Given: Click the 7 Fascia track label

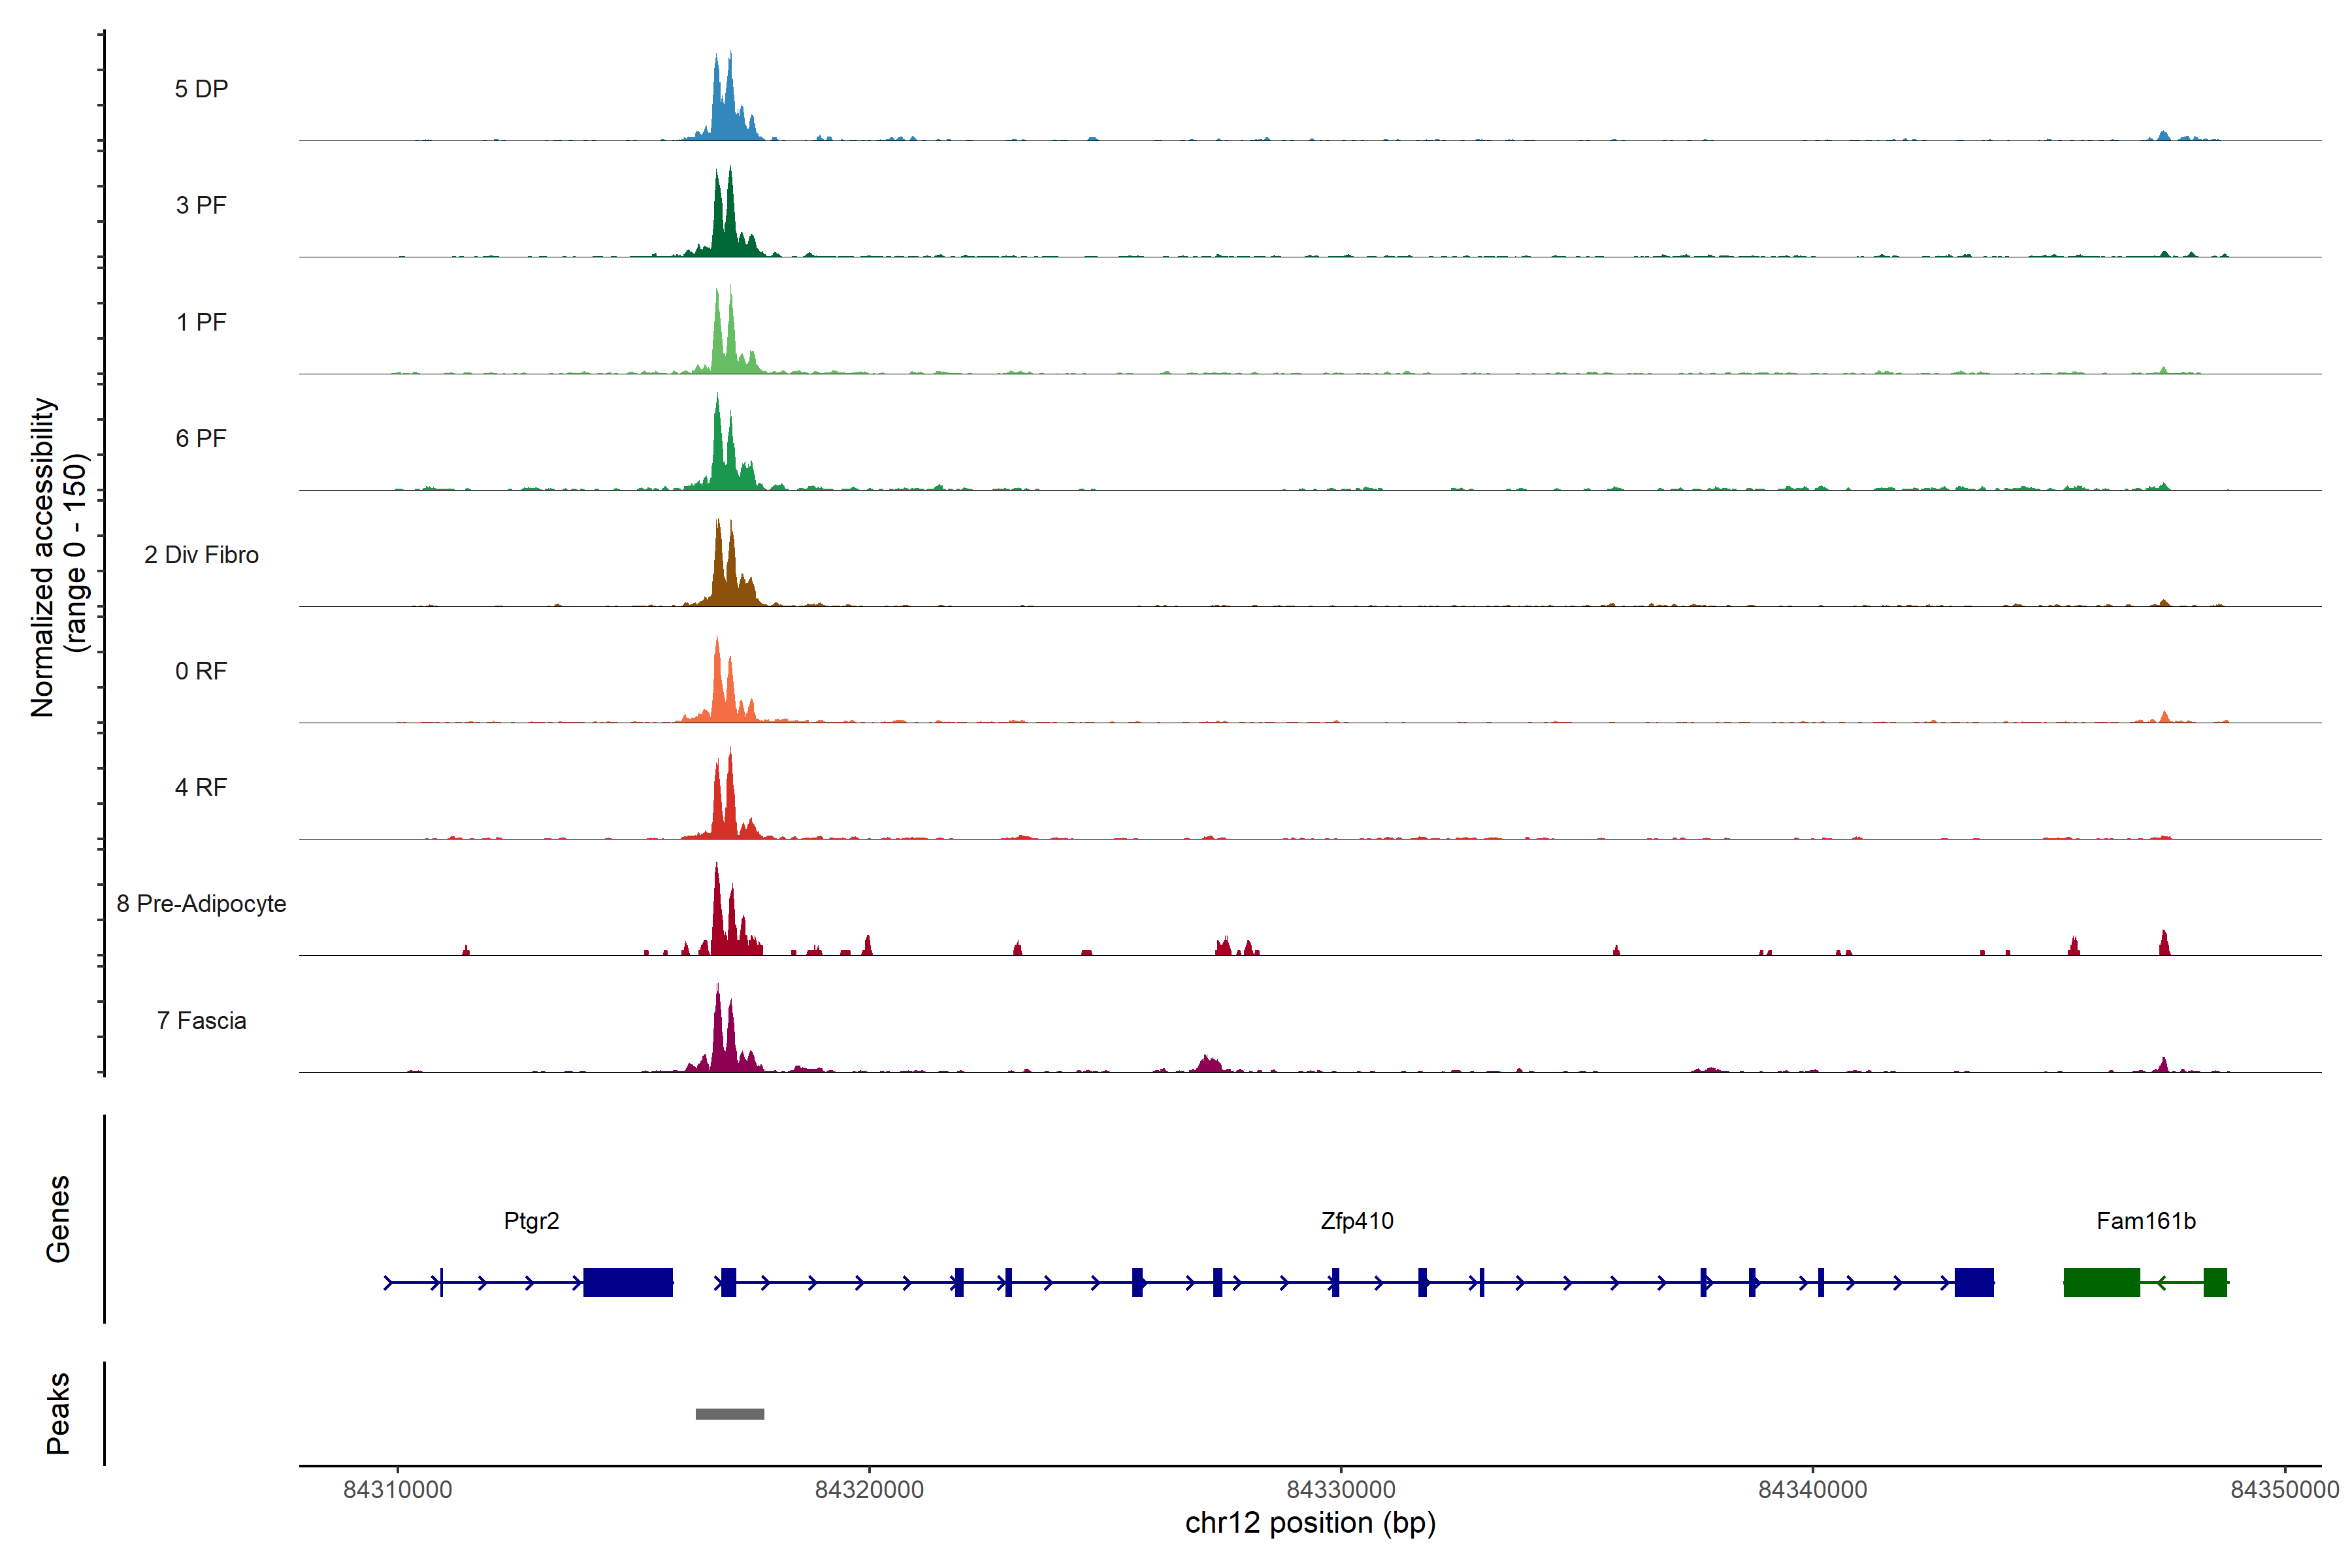Looking at the screenshot, I should [201, 1020].
